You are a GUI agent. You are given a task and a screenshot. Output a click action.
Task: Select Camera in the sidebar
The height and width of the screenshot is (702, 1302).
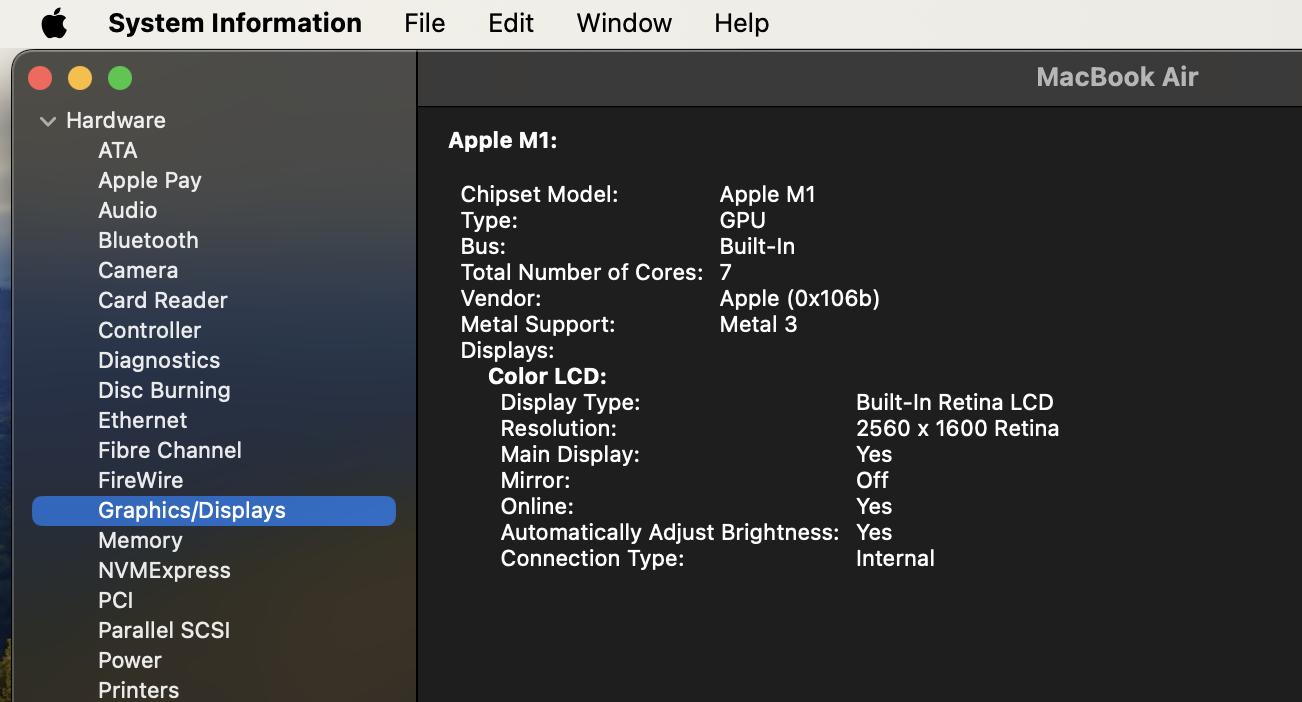[138, 270]
